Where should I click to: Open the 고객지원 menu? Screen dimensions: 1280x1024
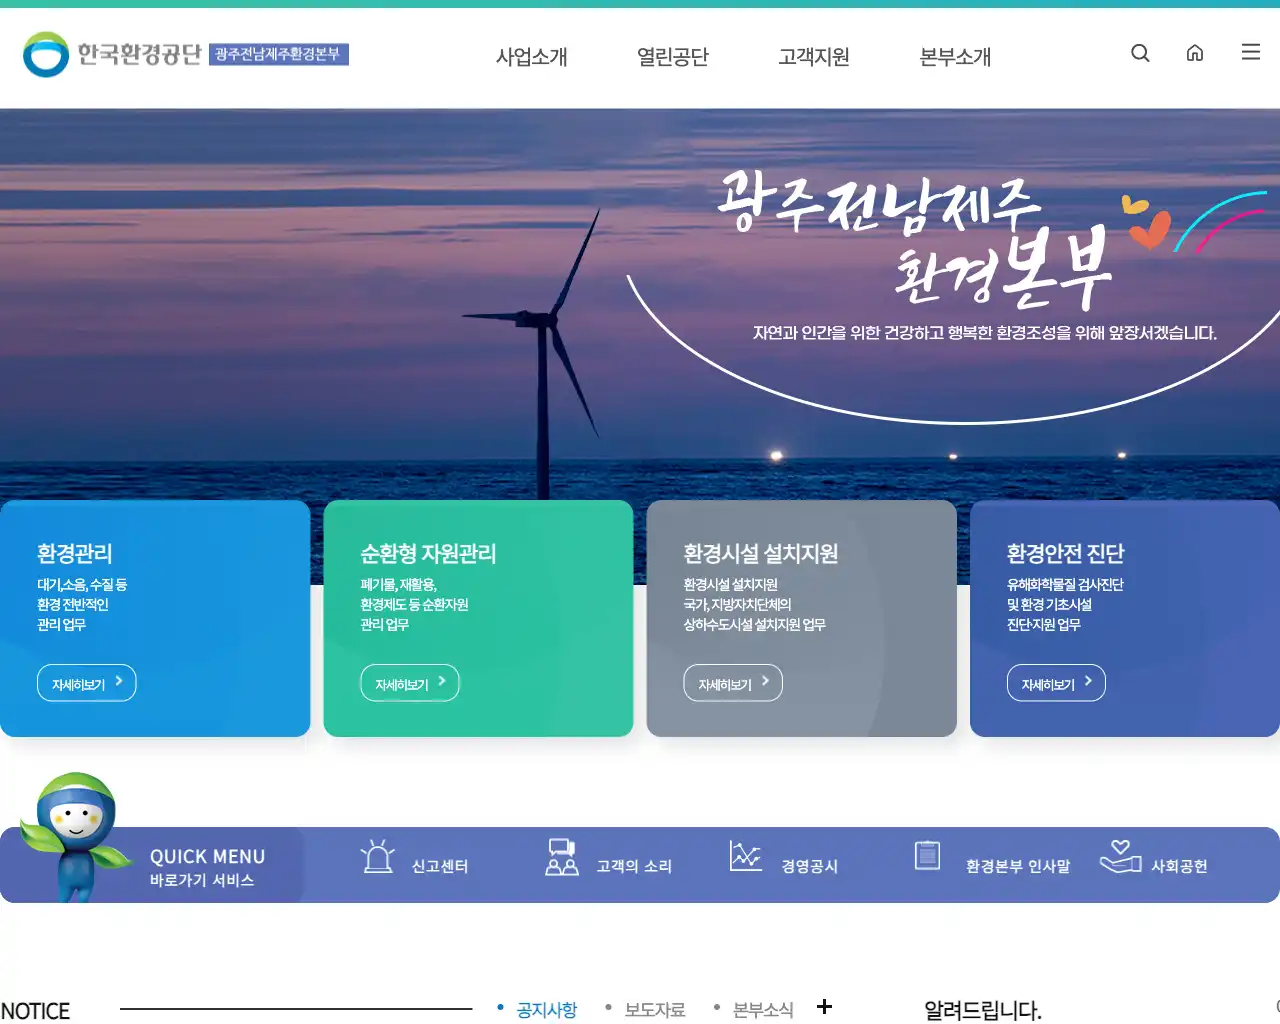812,57
